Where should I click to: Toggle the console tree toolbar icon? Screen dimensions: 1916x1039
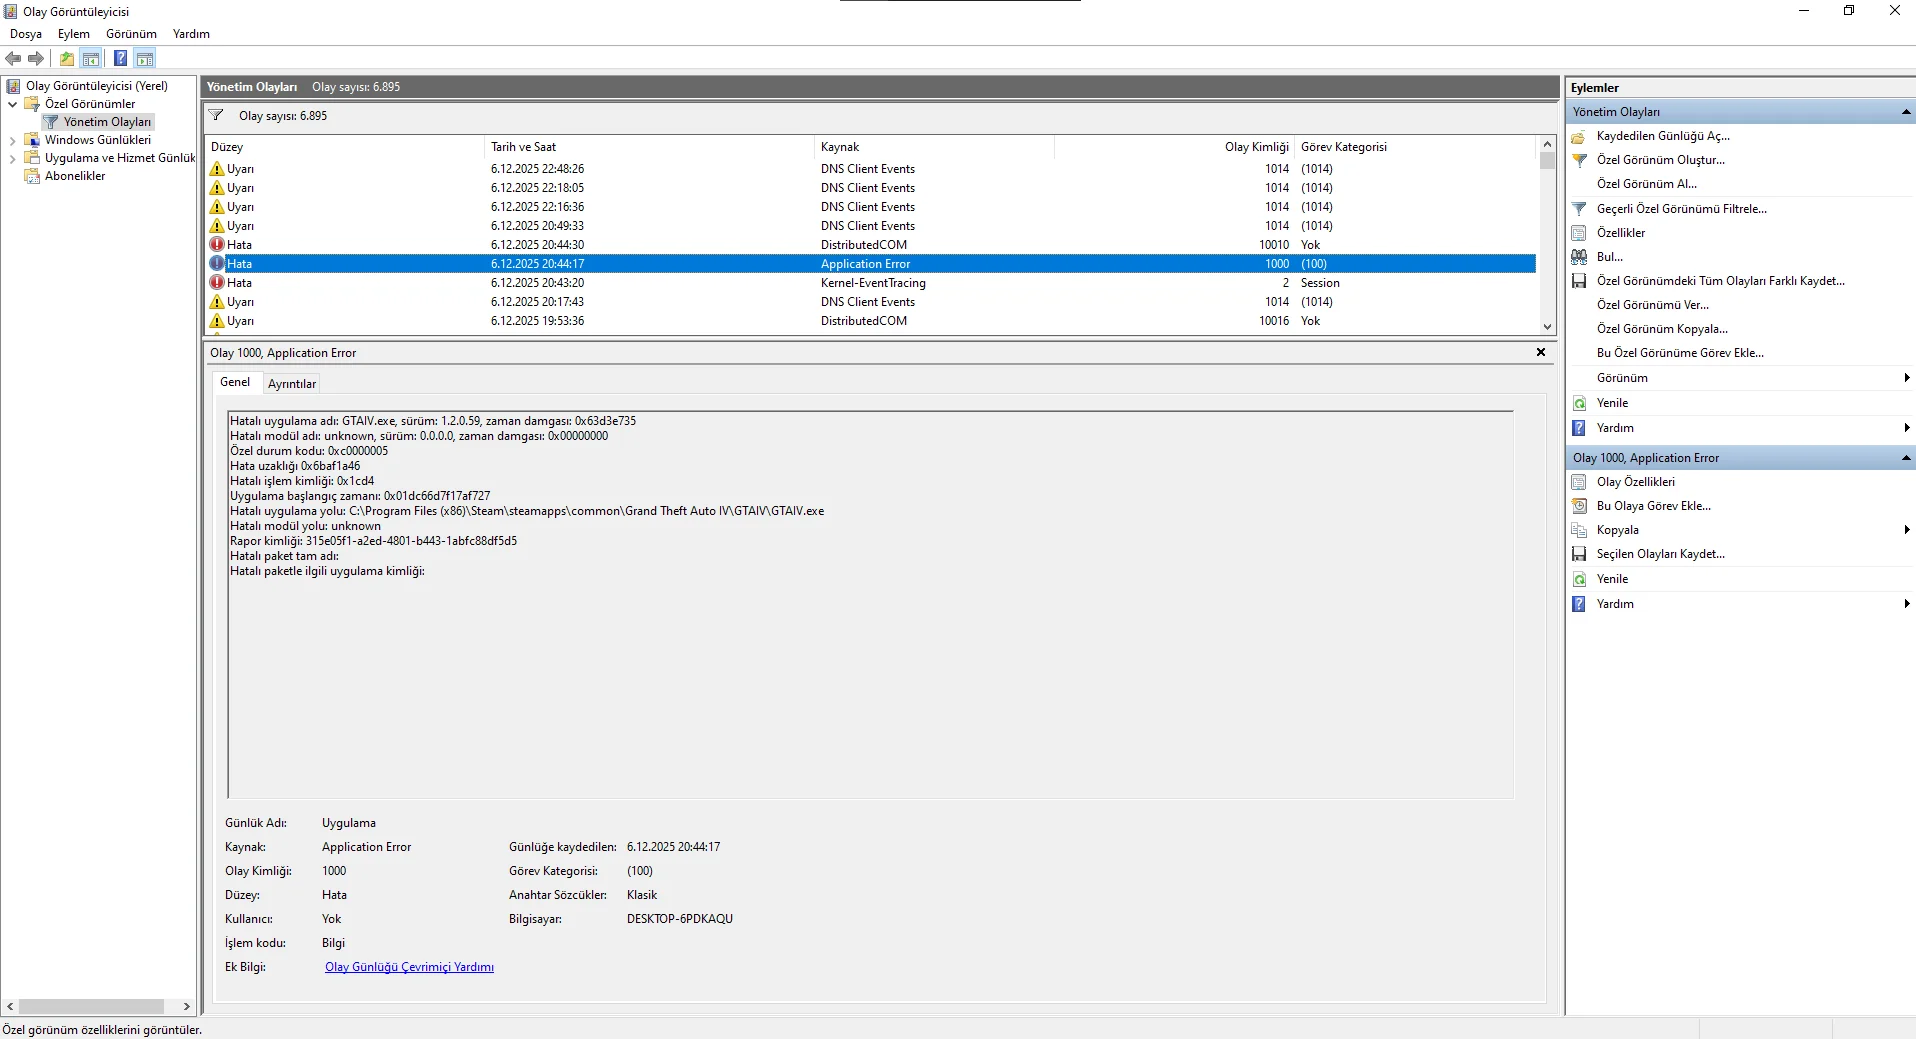pyautogui.click(x=91, y=58)
